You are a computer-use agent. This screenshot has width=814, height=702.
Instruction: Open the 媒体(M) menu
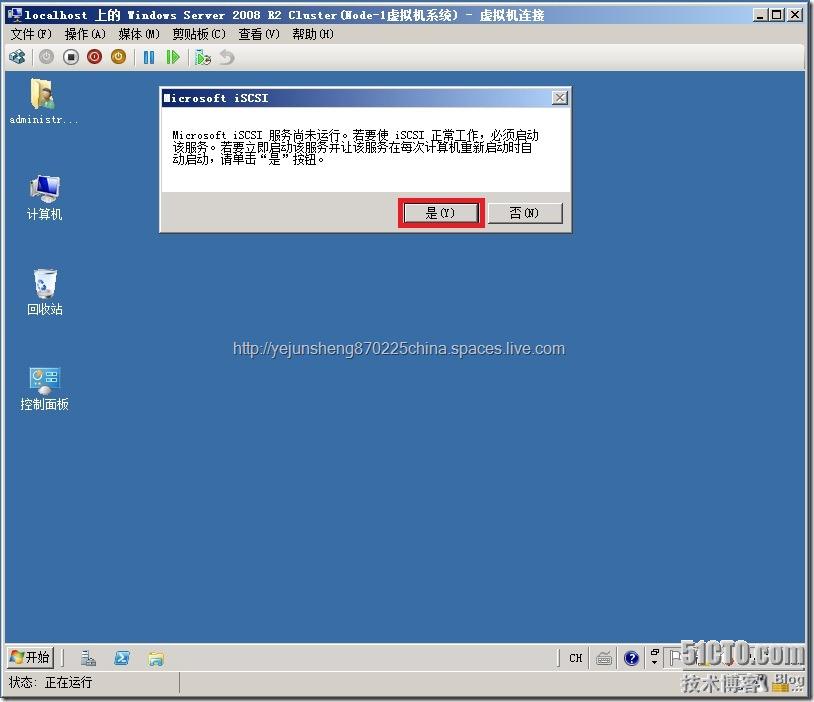[x=139, y=34]
